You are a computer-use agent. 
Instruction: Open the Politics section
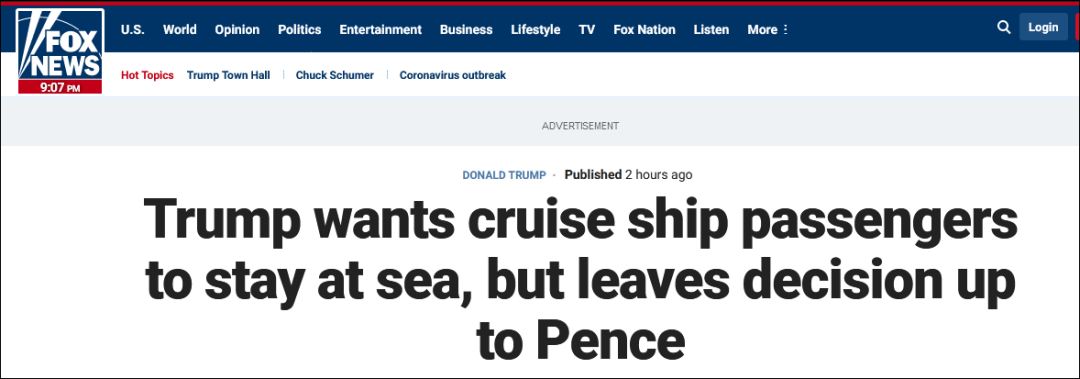[300, 30]
